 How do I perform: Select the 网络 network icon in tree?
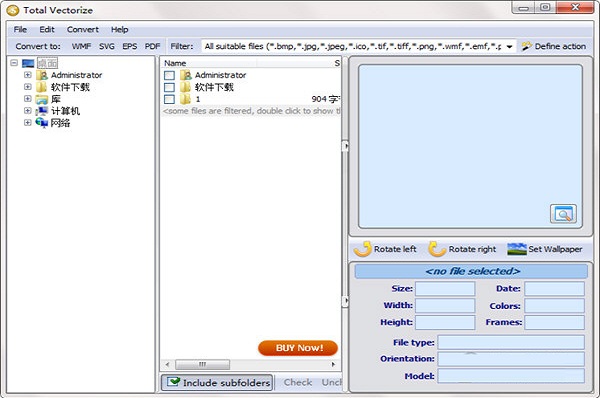(42, 123)
